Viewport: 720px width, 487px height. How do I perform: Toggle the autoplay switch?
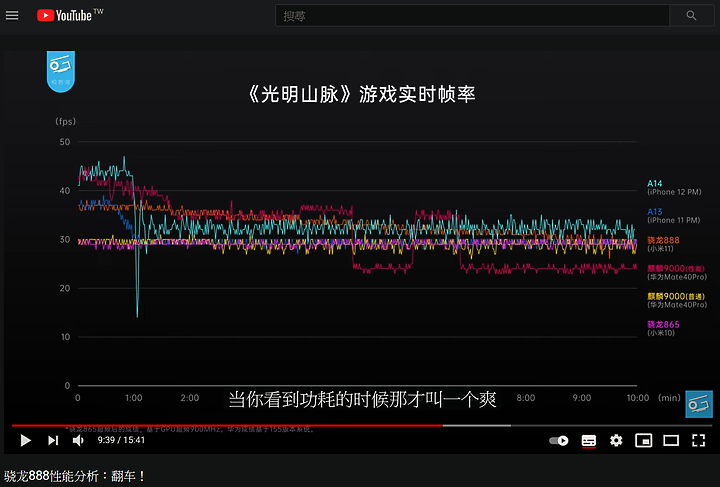(x=559, y=441)
